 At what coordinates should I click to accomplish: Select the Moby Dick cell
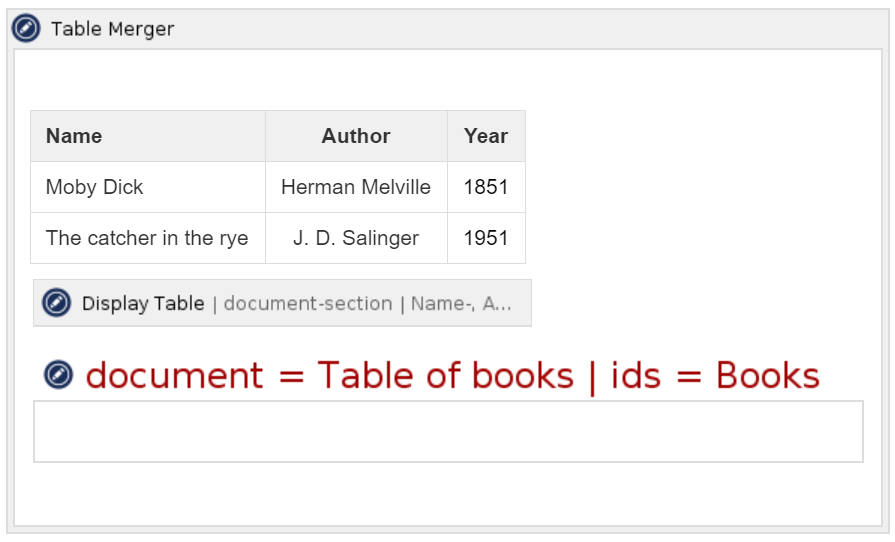click(x=95, y=187)
